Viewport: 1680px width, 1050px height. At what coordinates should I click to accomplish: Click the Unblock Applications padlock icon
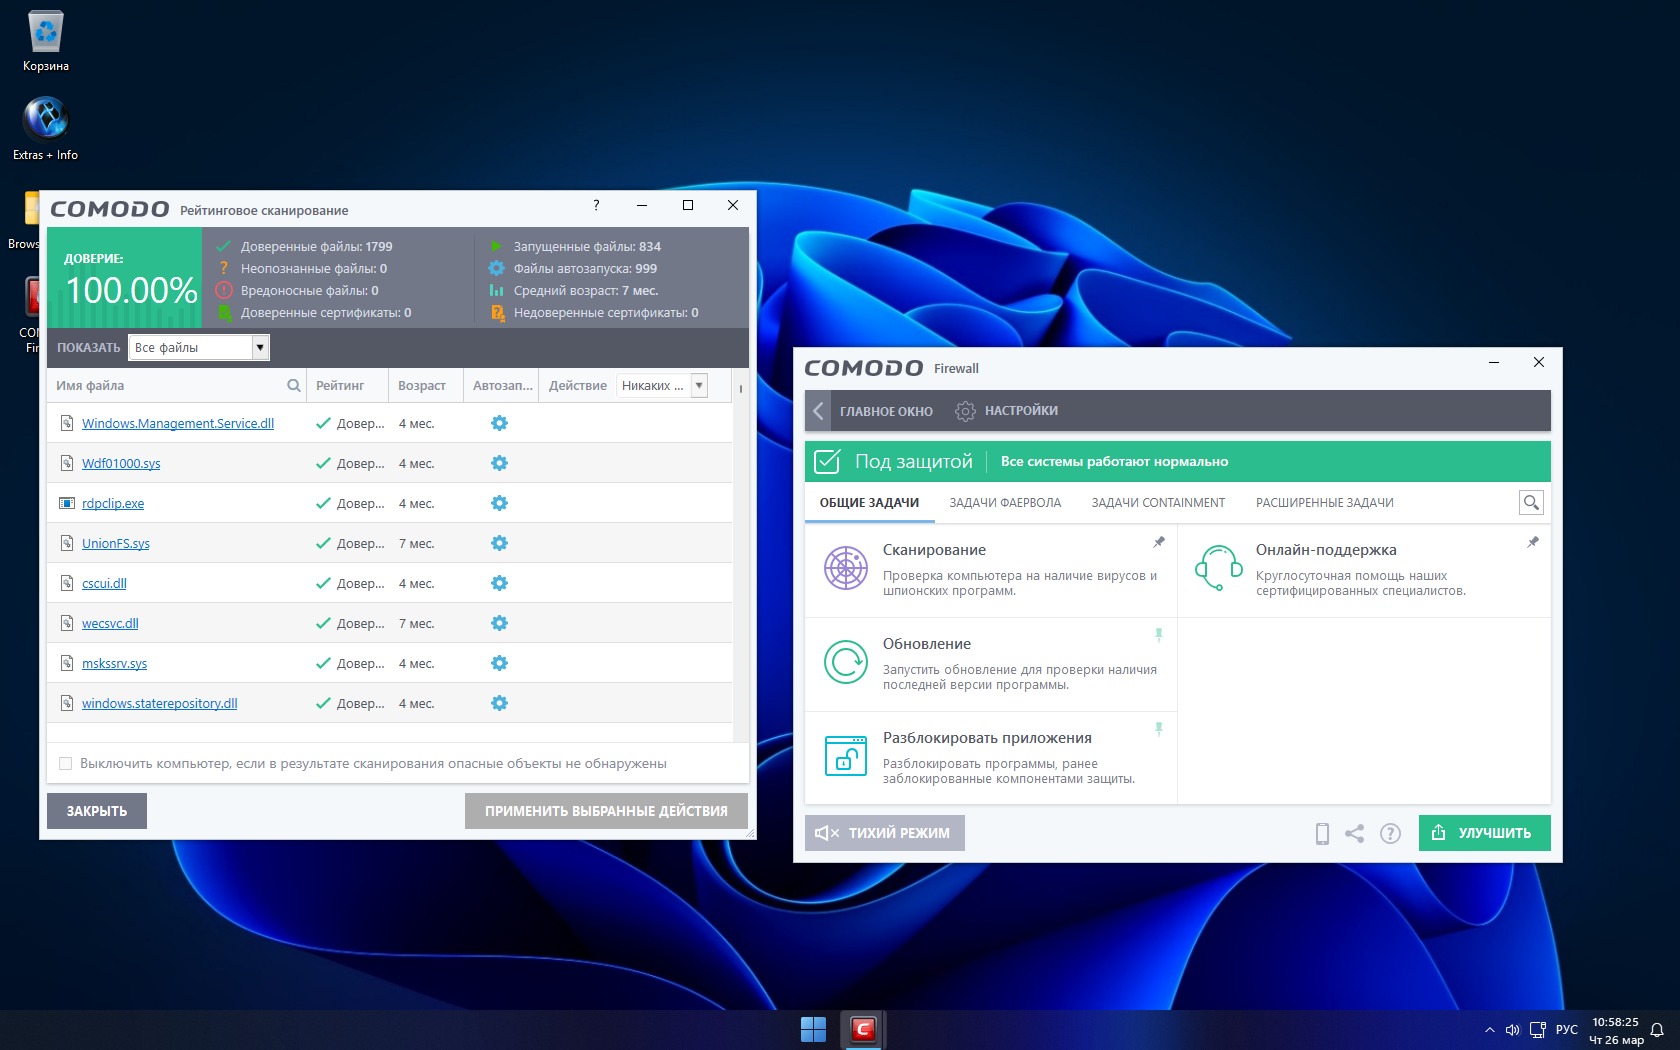(x=845, y=756)
